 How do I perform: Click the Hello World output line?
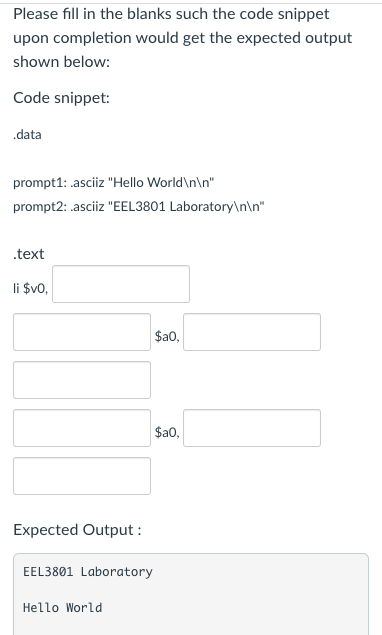point(63,607)
